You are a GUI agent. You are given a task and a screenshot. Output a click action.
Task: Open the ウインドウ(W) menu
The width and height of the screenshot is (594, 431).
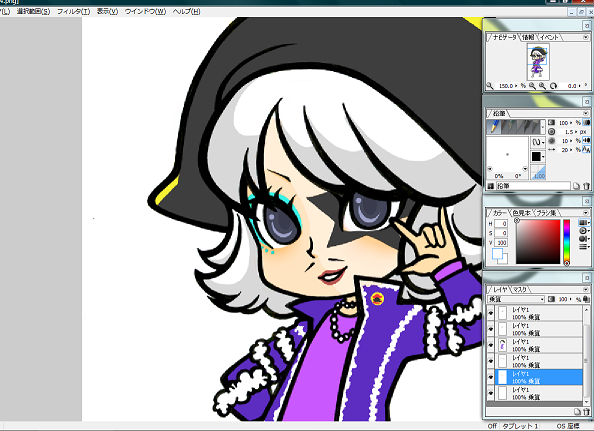145,11
